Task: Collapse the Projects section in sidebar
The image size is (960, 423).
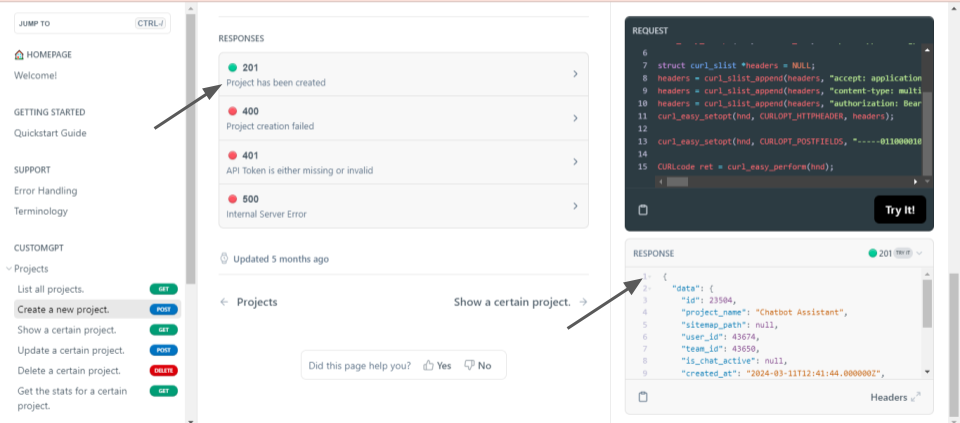Action: (x=9, y=269)
